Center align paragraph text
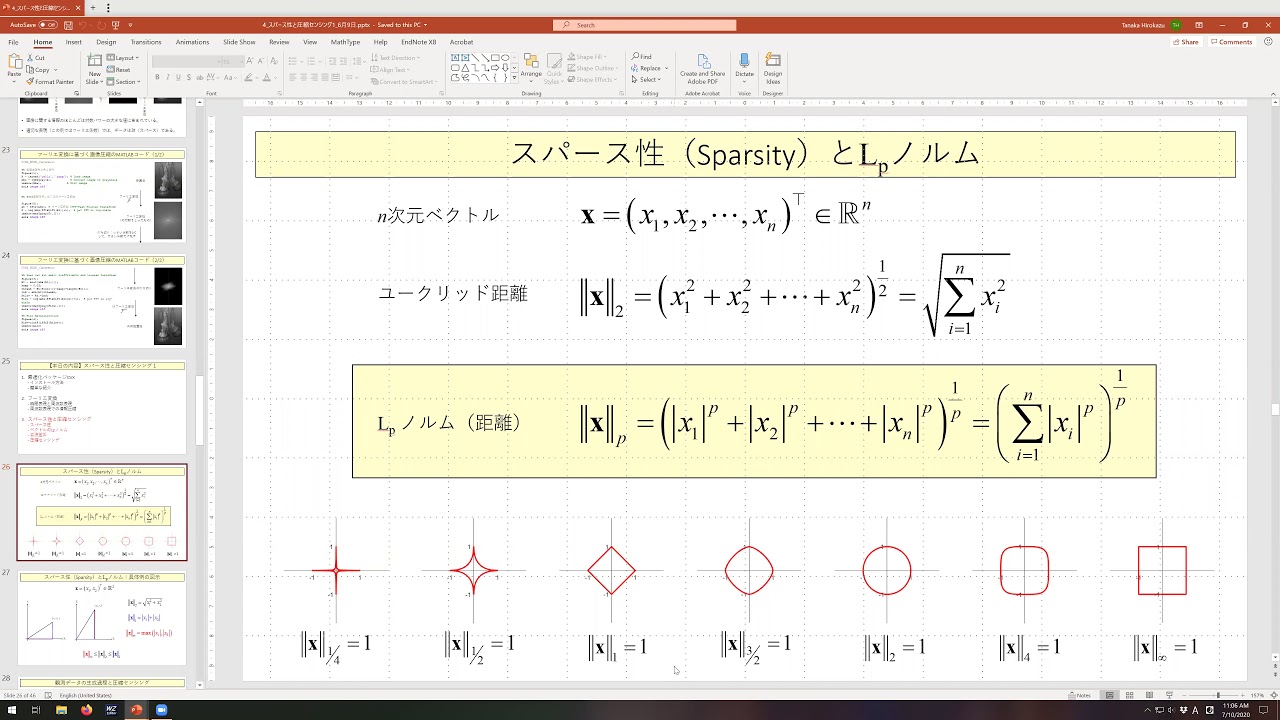Screen dimensions: 1280x720 (x=303, y=78)
